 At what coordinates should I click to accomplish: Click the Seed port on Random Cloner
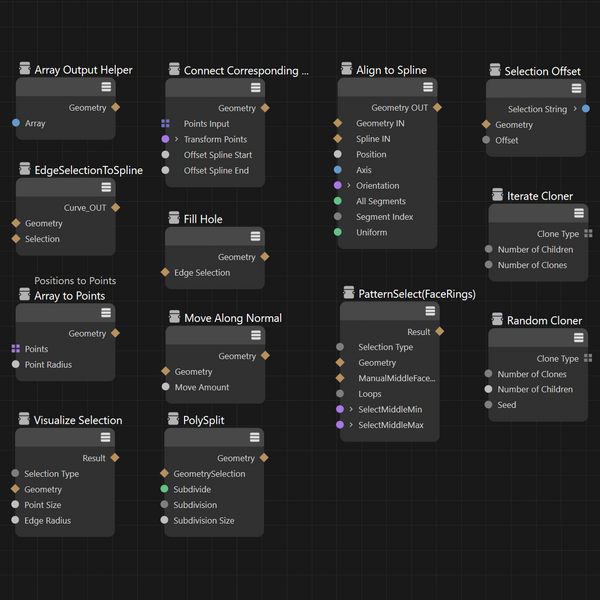click(x=488, y=404)
